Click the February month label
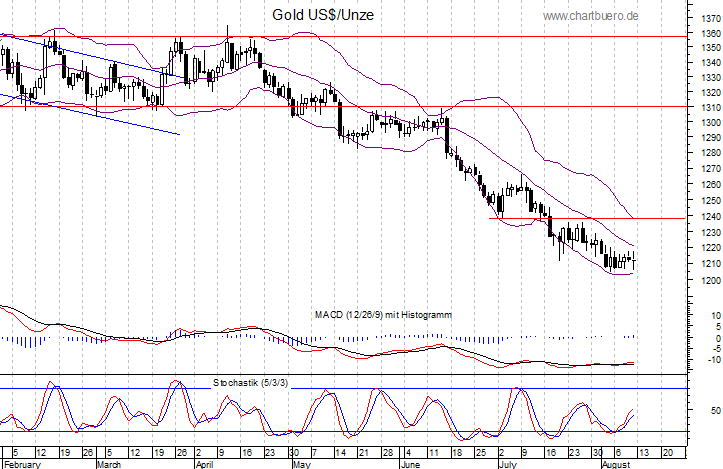This screenshot has height=469, width=723. click(23, 464)
